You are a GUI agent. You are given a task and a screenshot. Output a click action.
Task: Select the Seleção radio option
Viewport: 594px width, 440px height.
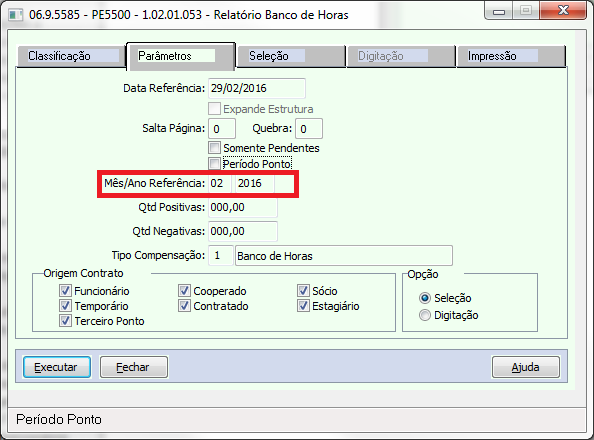(425, 298)
